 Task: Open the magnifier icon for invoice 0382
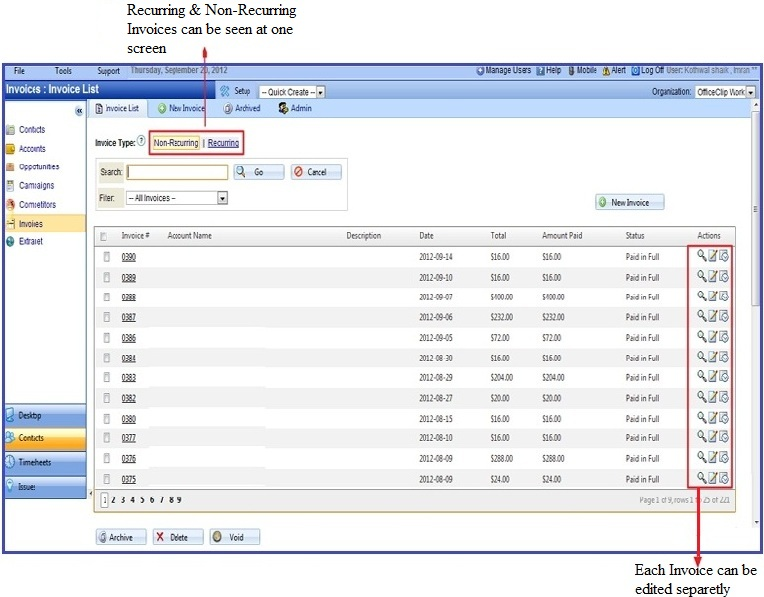701,397
